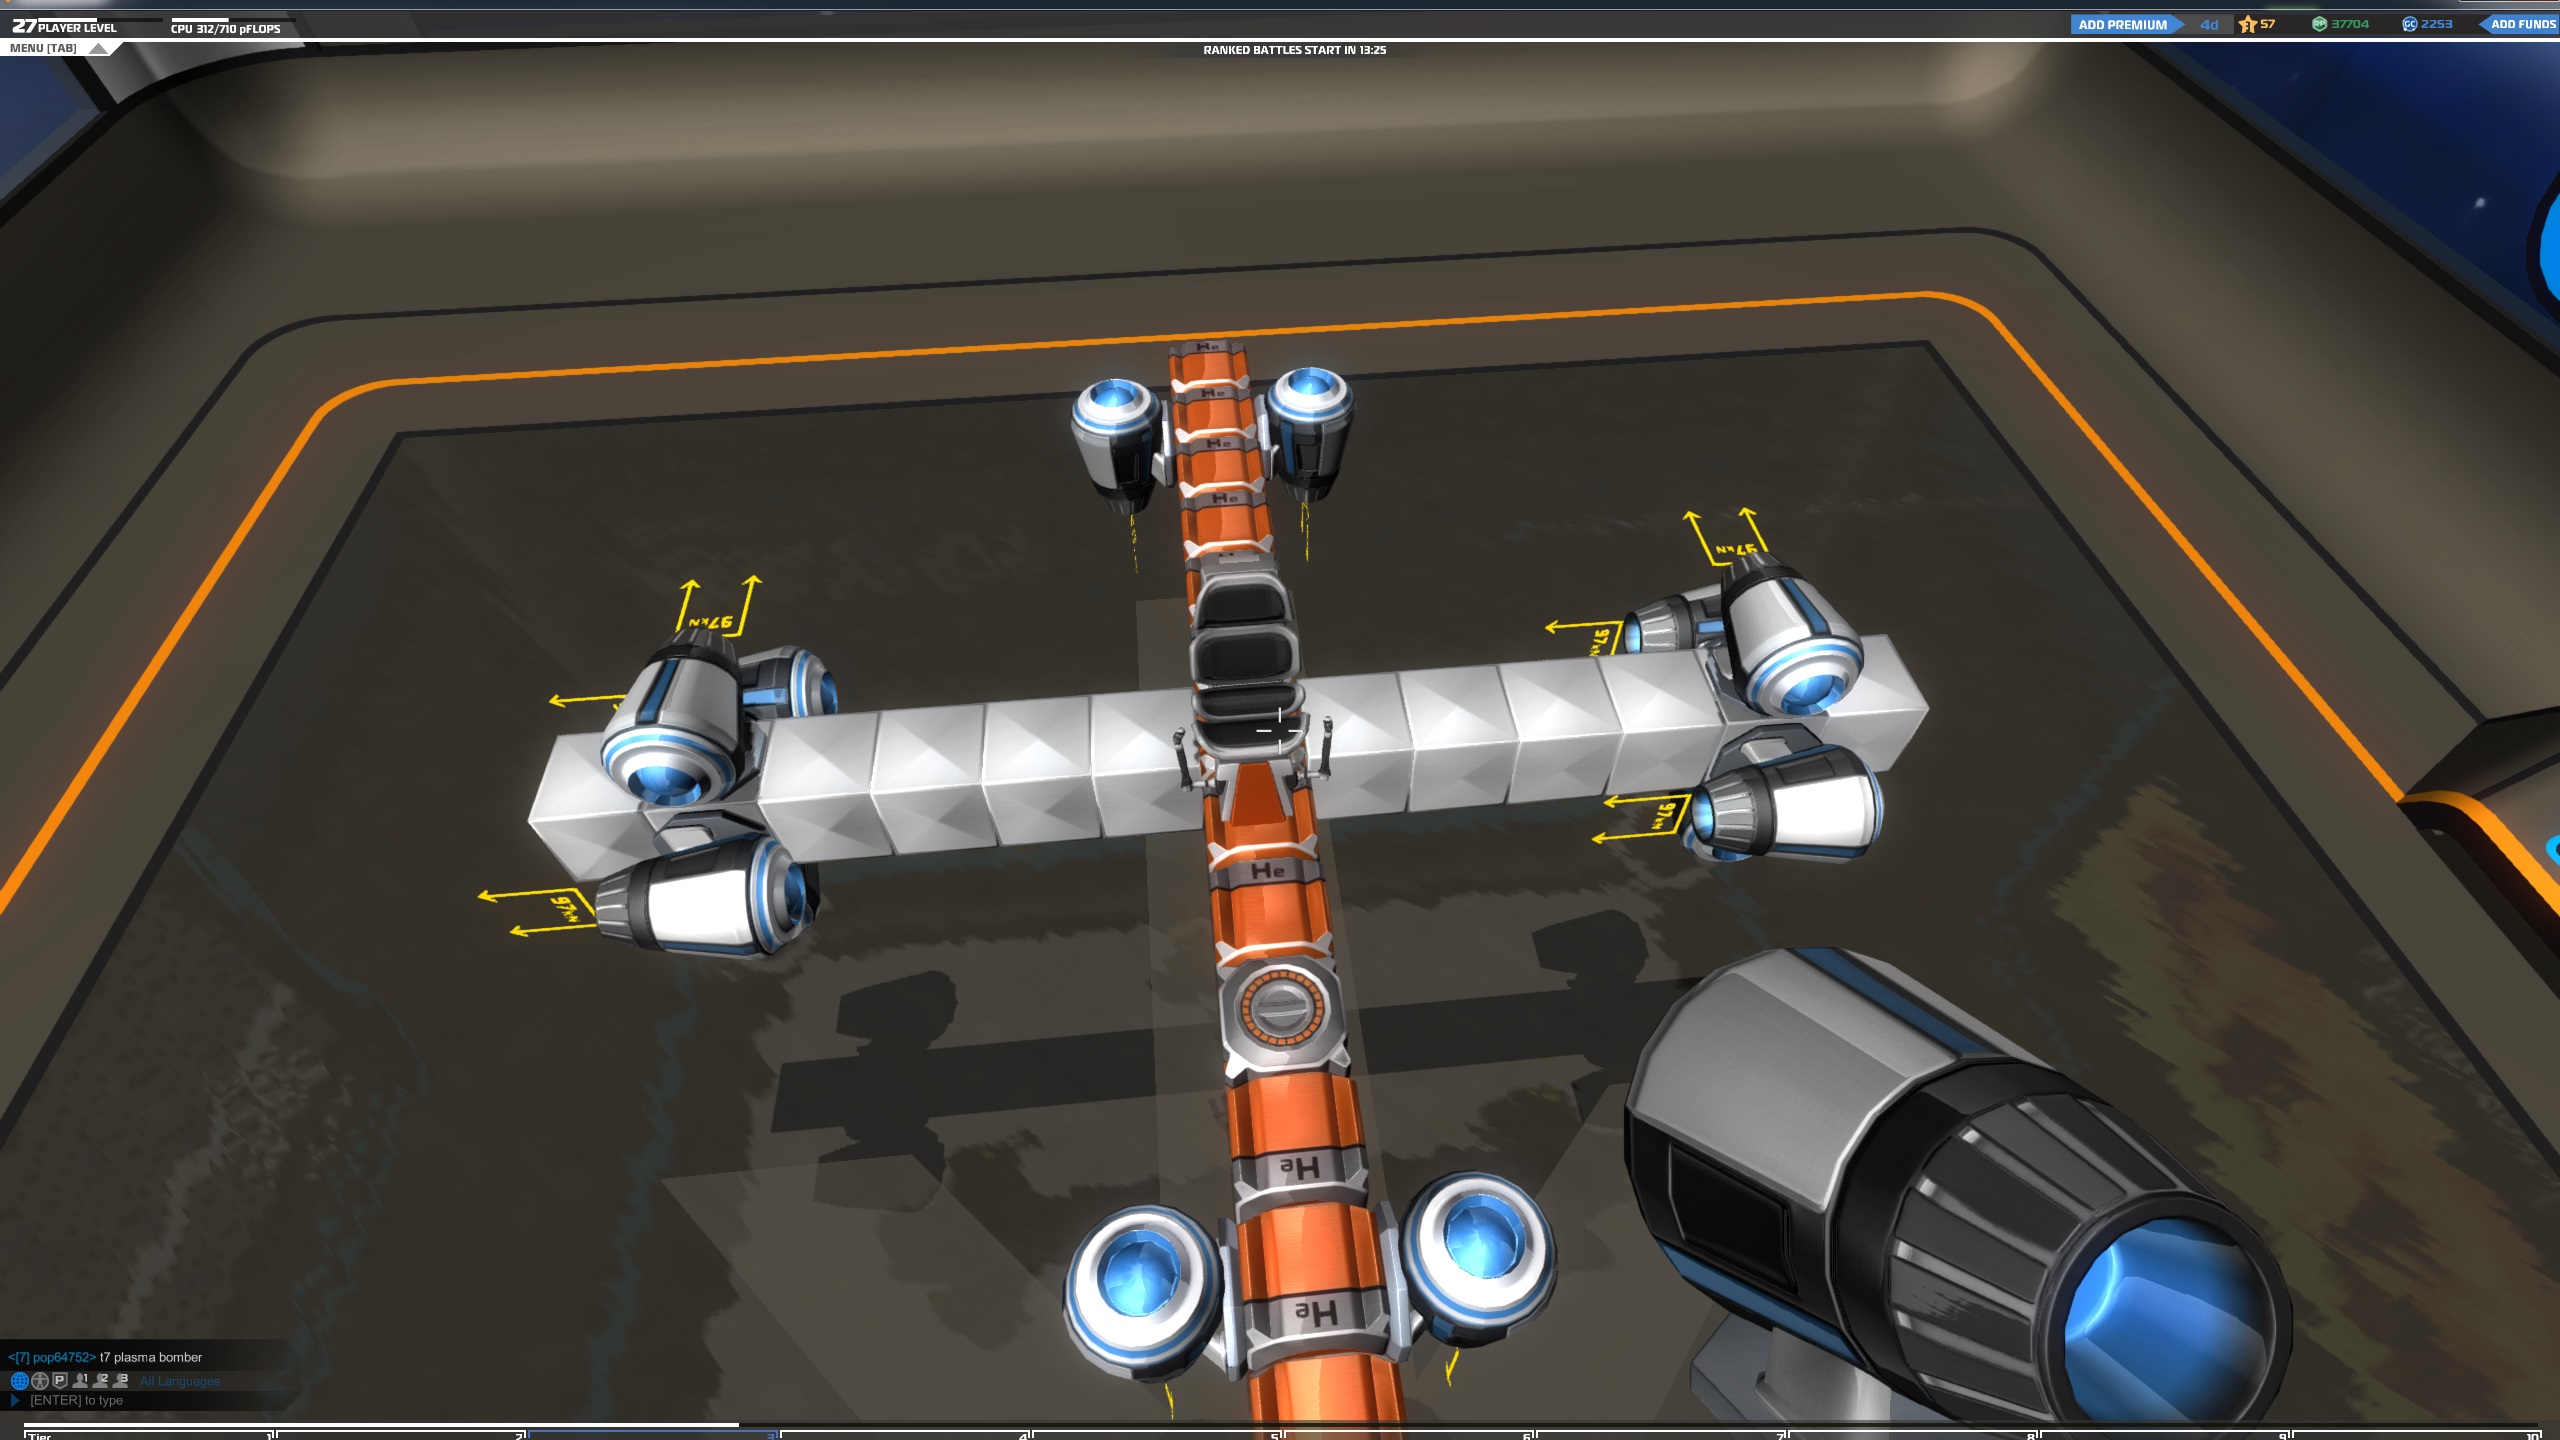
Task: Open the platoon chat shield icon
Action: coord(60,1381)
